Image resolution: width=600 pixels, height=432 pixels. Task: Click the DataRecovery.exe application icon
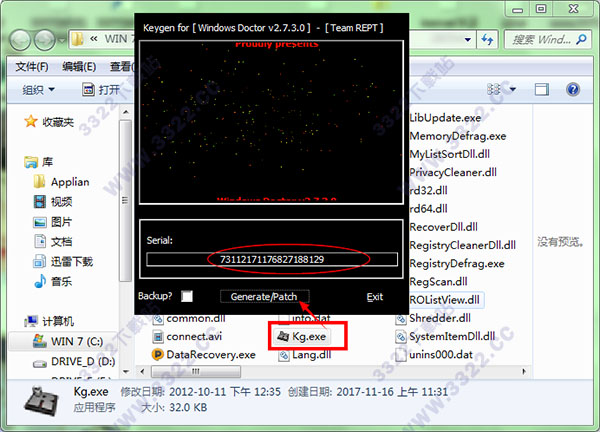pyautogui.click(x=158, y=355)
